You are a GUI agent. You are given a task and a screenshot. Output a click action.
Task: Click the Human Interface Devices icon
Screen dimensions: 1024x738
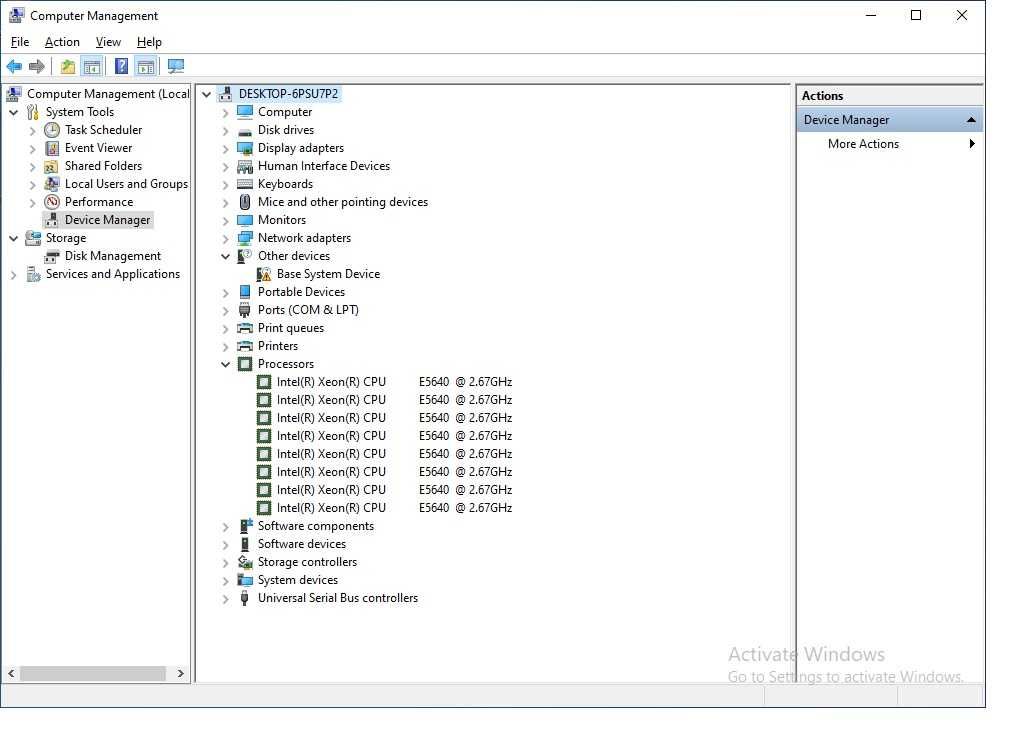click(245, 167)
